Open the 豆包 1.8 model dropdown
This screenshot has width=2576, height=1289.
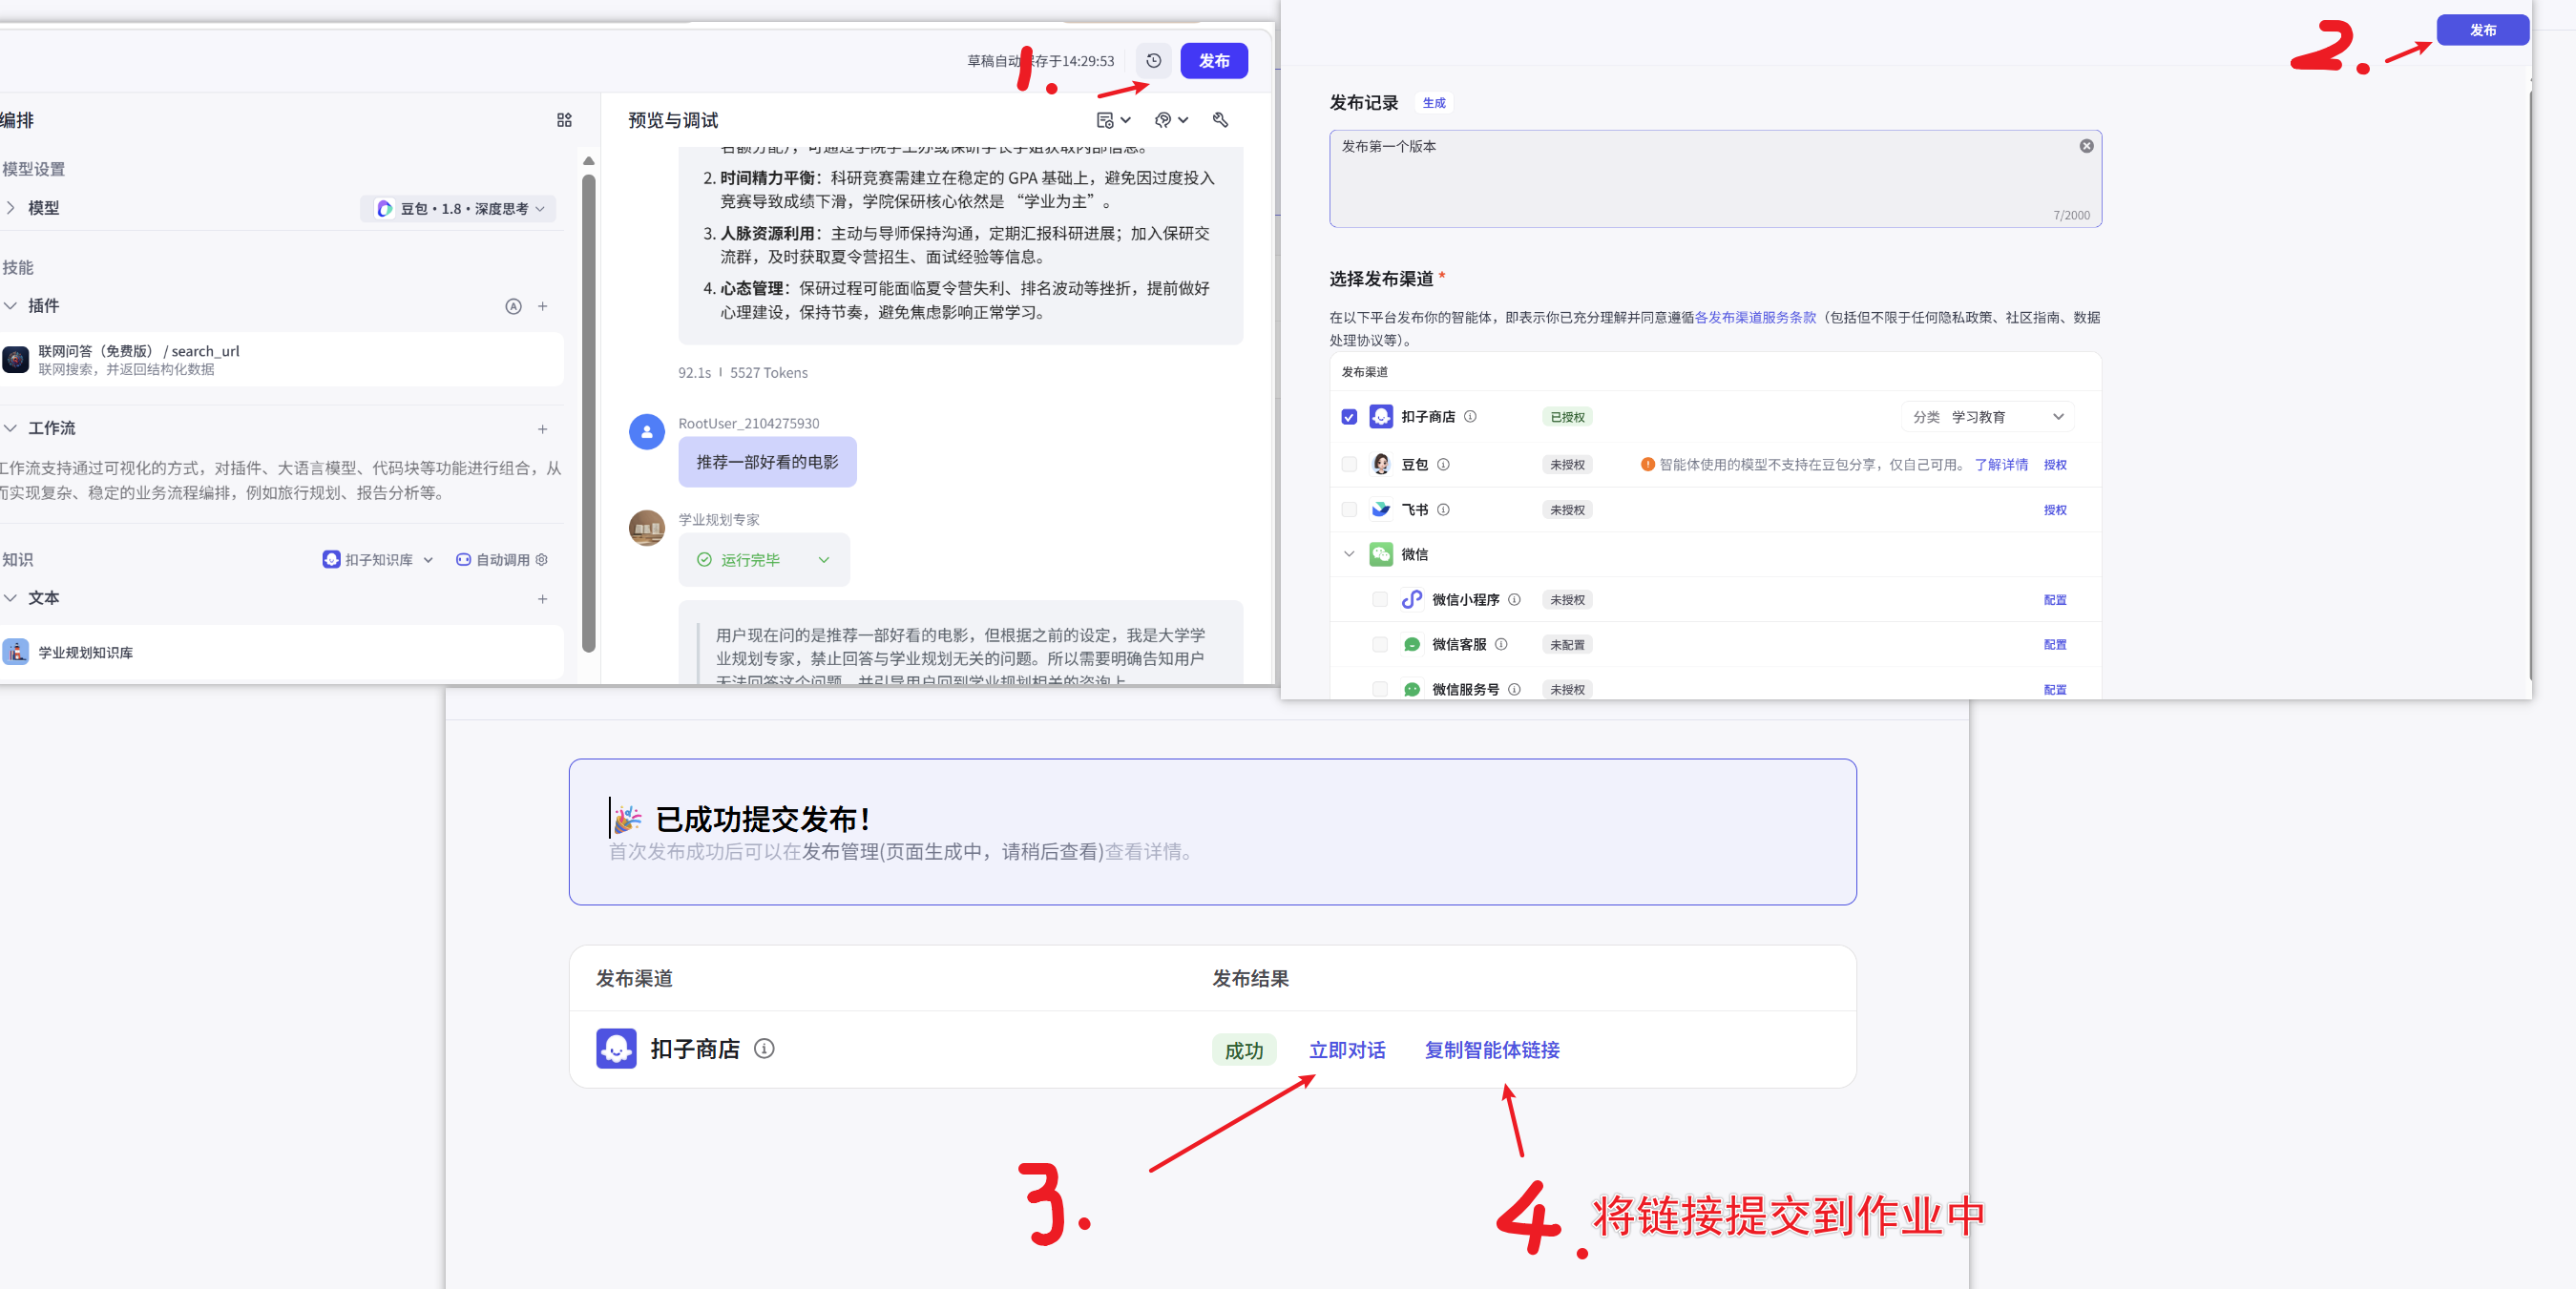click(460, 208)
